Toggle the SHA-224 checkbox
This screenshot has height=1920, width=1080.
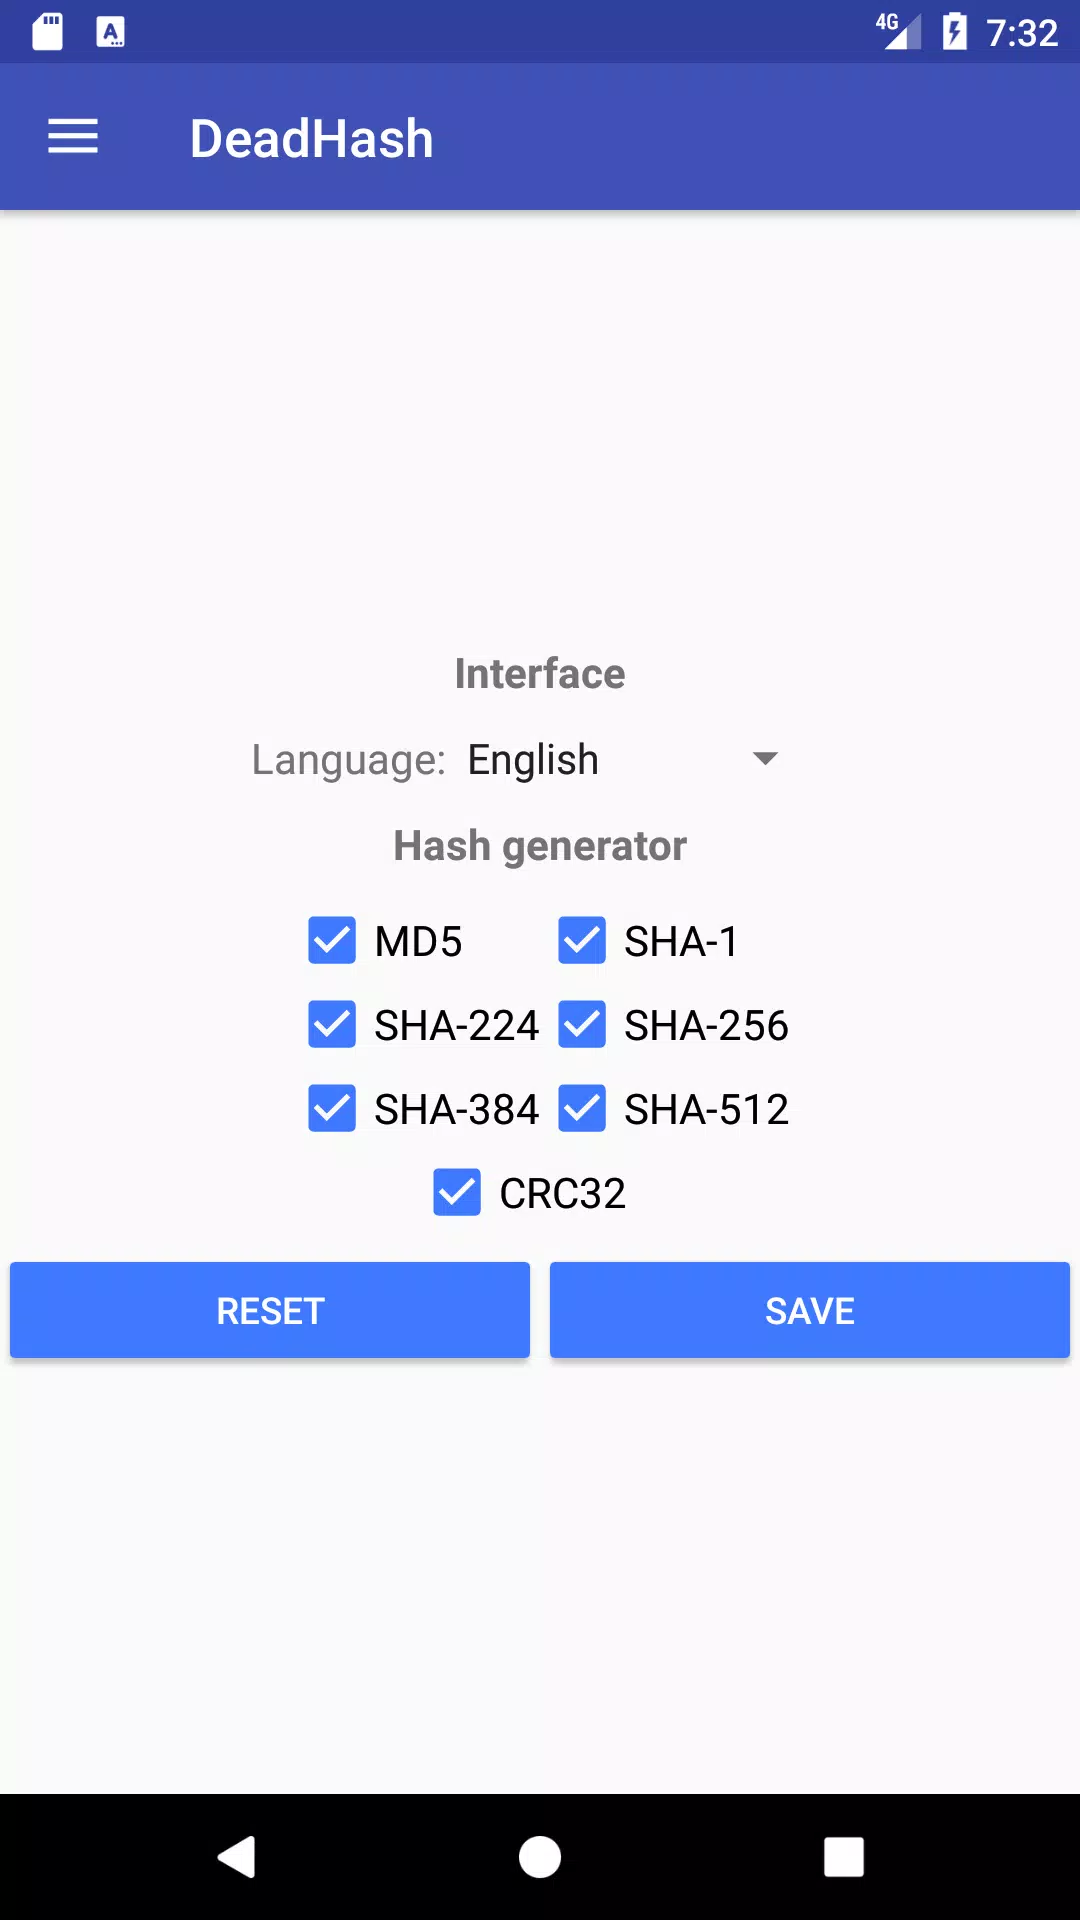(332, 1024)
